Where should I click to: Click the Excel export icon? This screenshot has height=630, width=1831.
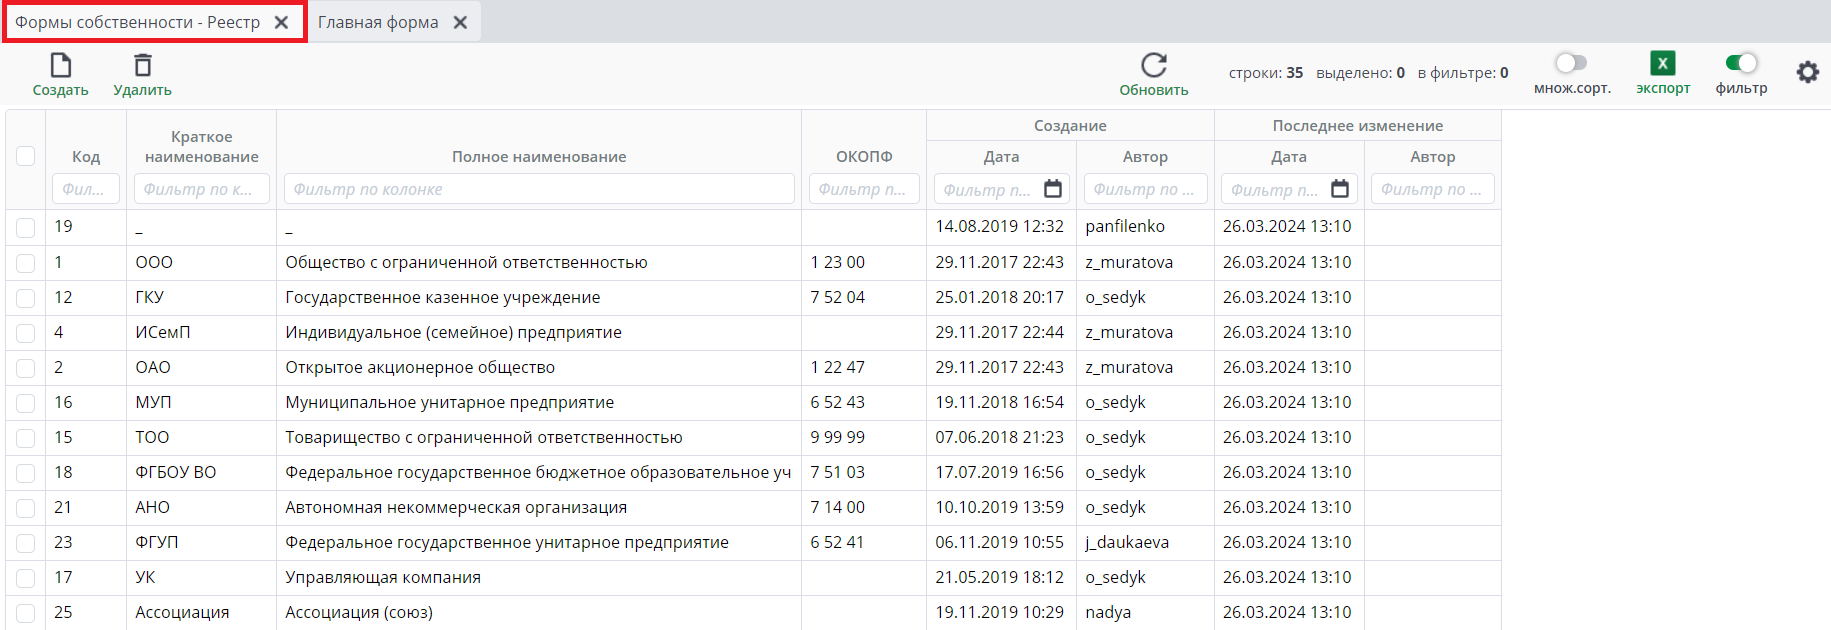(x=1662, y=64)
